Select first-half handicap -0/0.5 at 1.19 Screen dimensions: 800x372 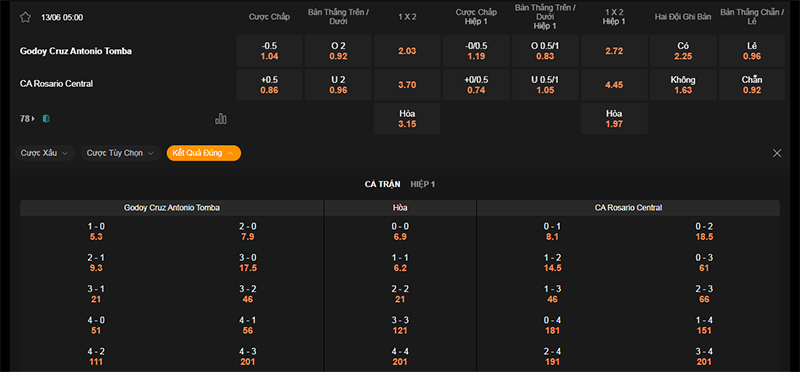pyautogui.click(x=477, y=51)
